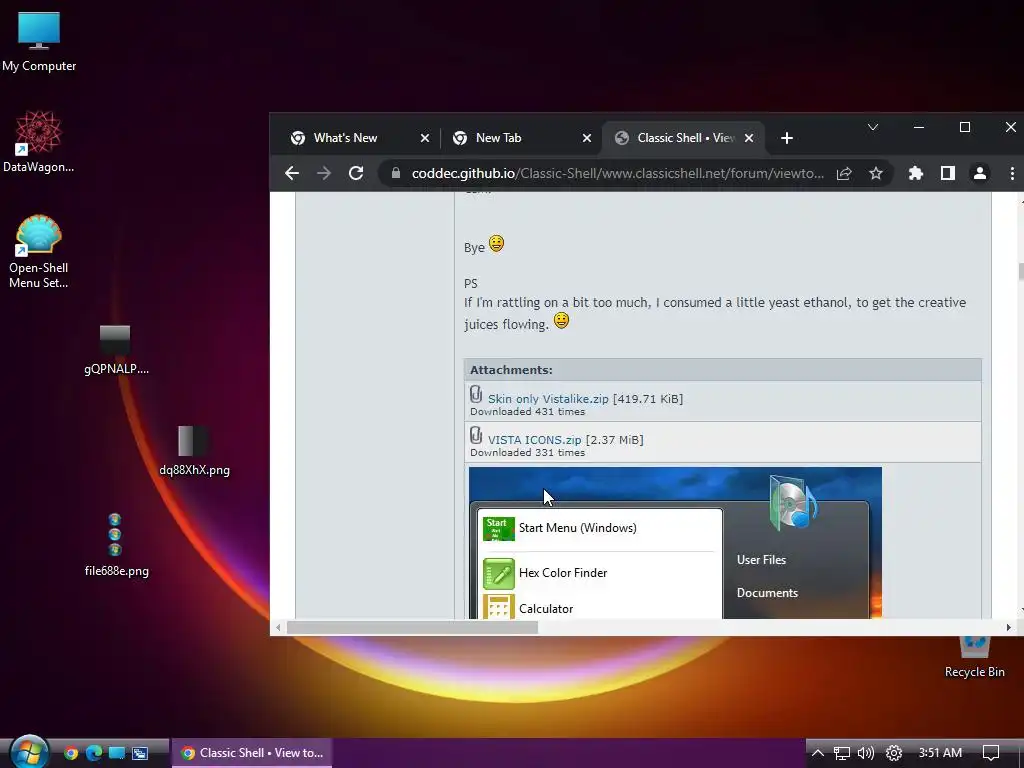Open the taskbar quick launch window-switcher icon
1024x768 pixels.
pyautogui.click(x=140, y=753)
